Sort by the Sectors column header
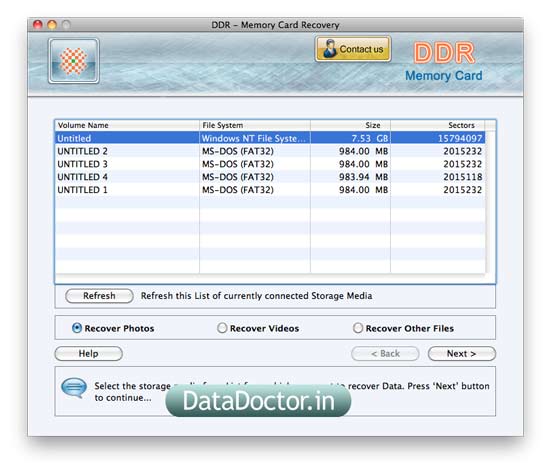This screenshot has width=550, height=473. 438,125
